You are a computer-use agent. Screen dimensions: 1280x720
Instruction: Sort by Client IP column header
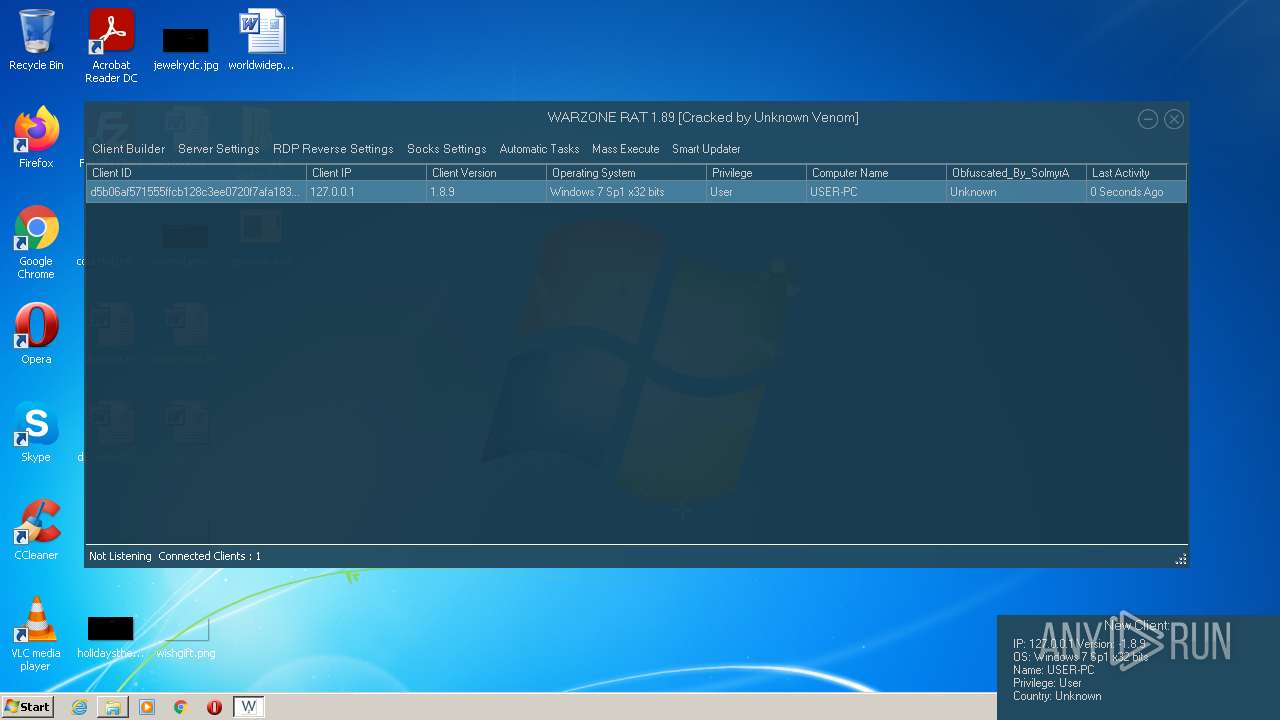pyautogui.click(x=366, y=173)
